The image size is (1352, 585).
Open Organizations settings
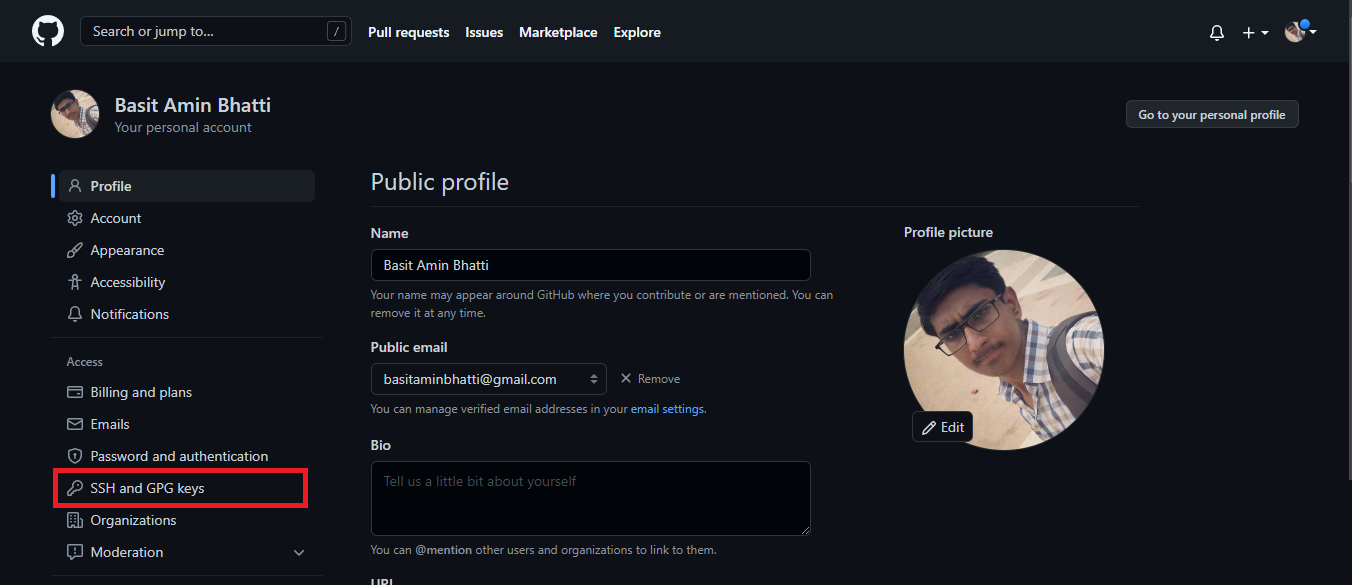pyautogui.click(x=187, y=520)
